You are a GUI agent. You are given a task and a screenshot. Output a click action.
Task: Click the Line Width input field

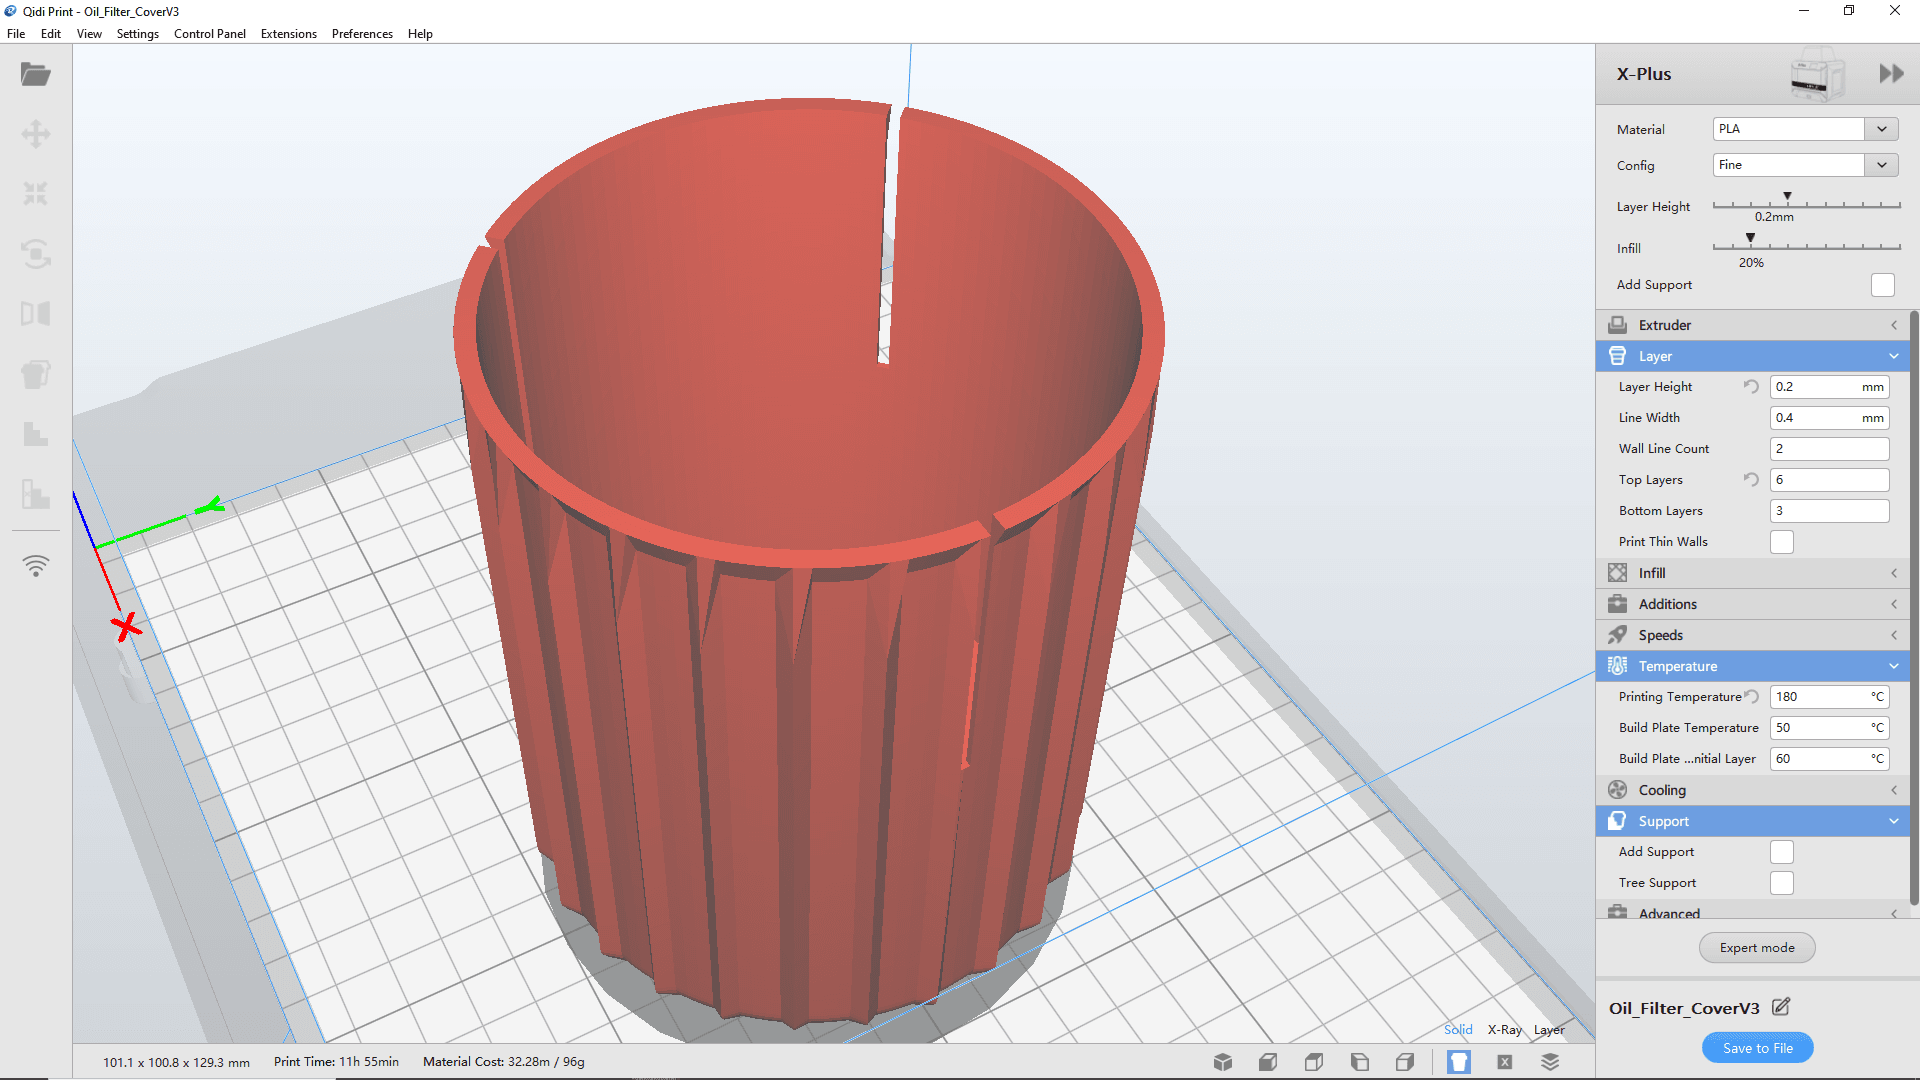tap(1829, 418)
